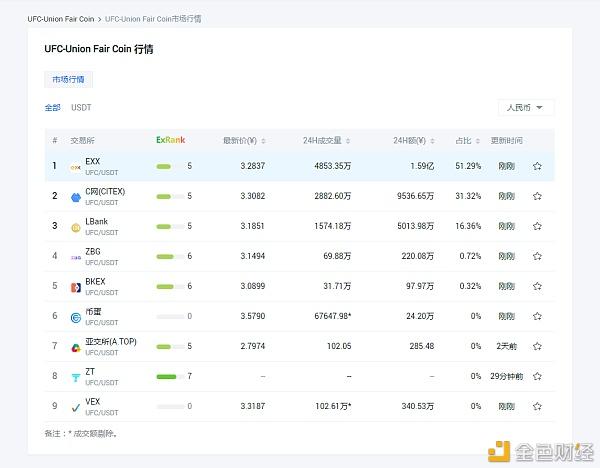
Task: Open the VEX exchange name link
Action: click(93, 402)
